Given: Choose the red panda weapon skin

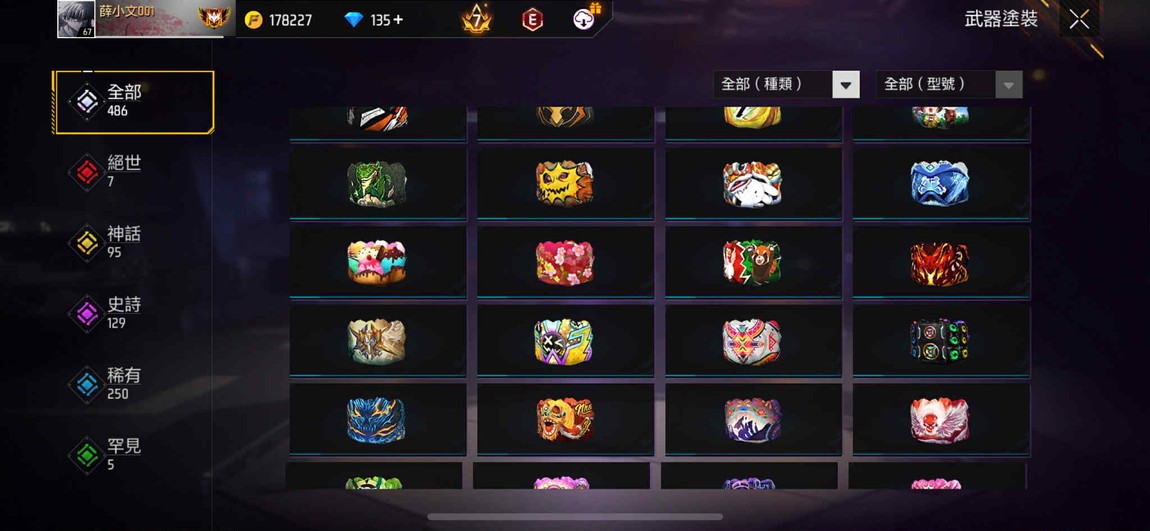Looking at the screenshot, I should [x=753, y=262].
